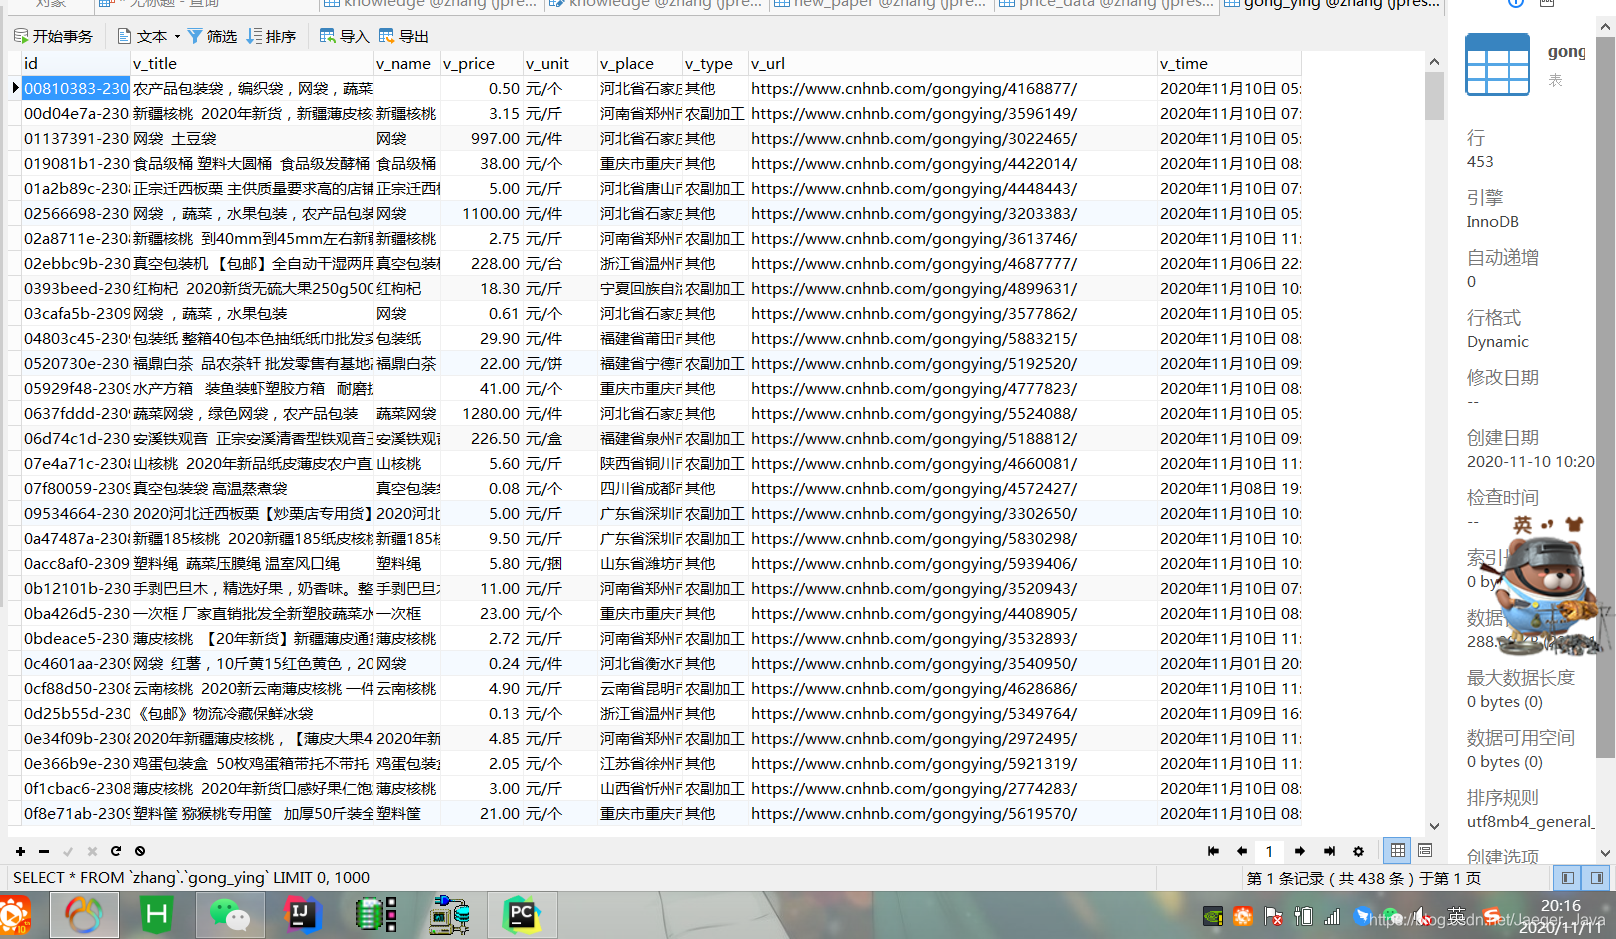Select the url cell ending gongying/4899631/

(953, 288)
